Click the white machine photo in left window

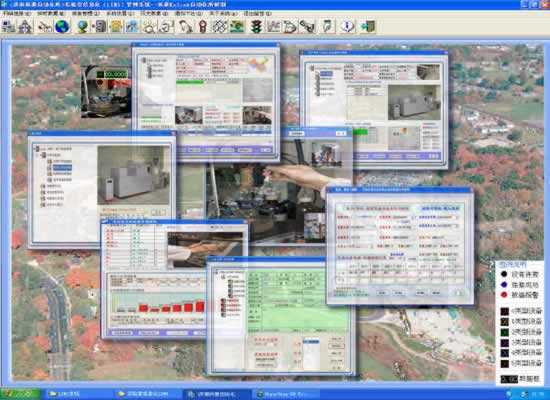134,175
